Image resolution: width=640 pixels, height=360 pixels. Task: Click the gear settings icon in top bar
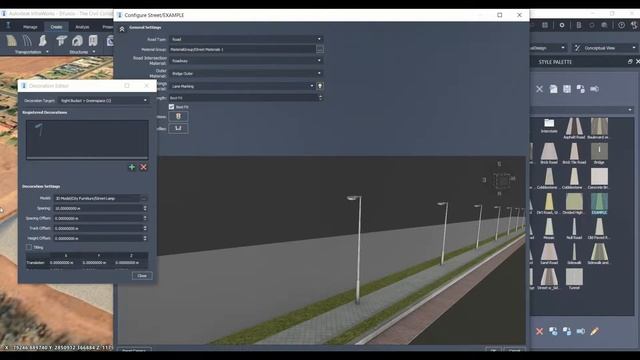tap(562, 25)
